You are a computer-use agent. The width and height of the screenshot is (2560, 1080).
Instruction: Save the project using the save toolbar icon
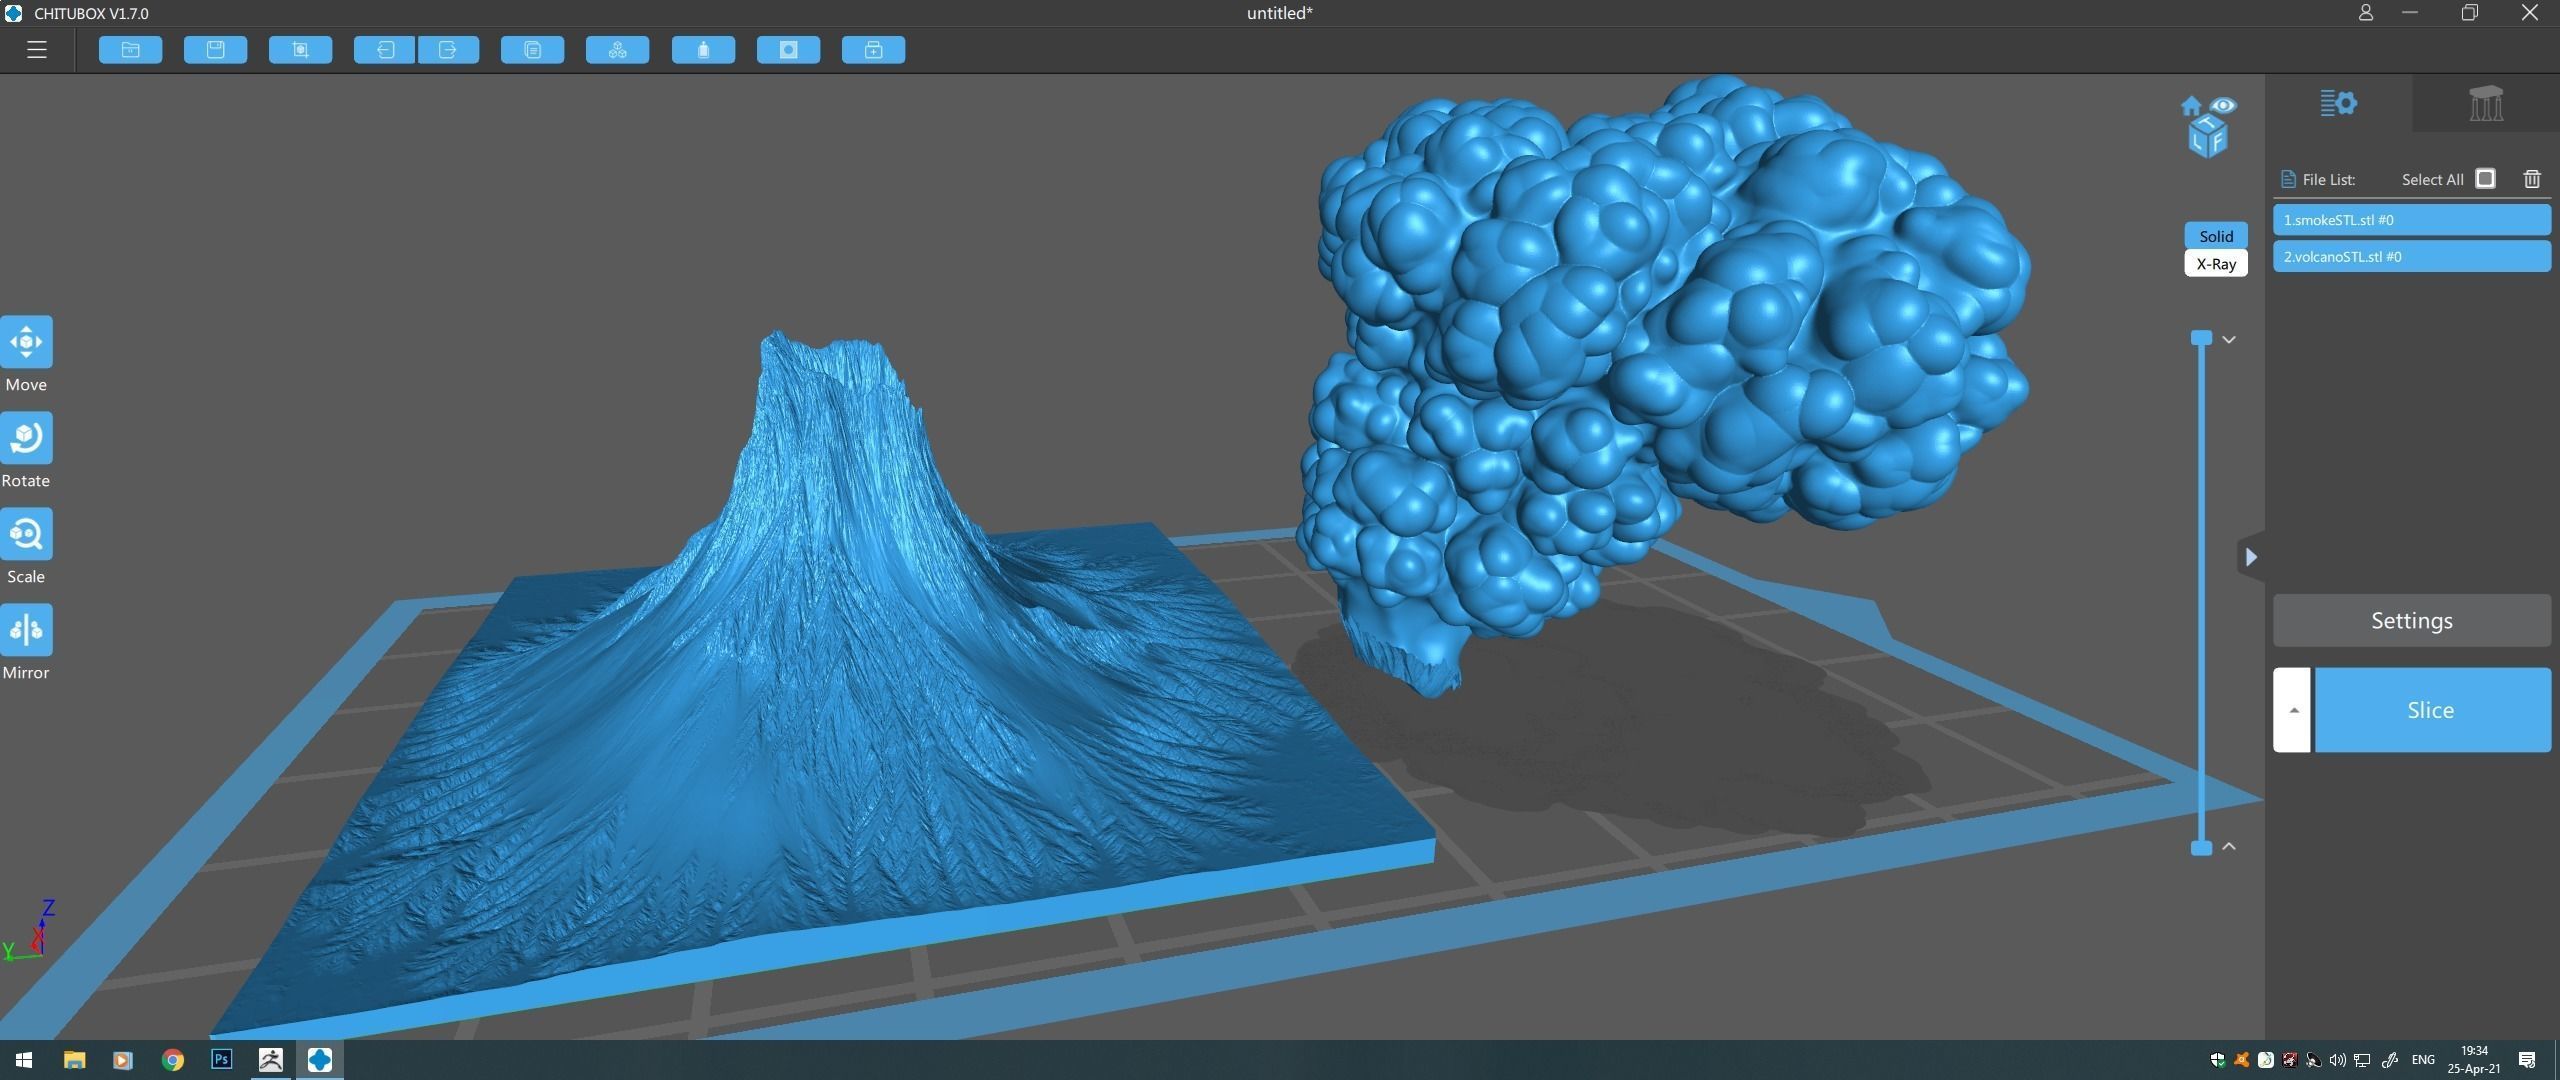215,49
